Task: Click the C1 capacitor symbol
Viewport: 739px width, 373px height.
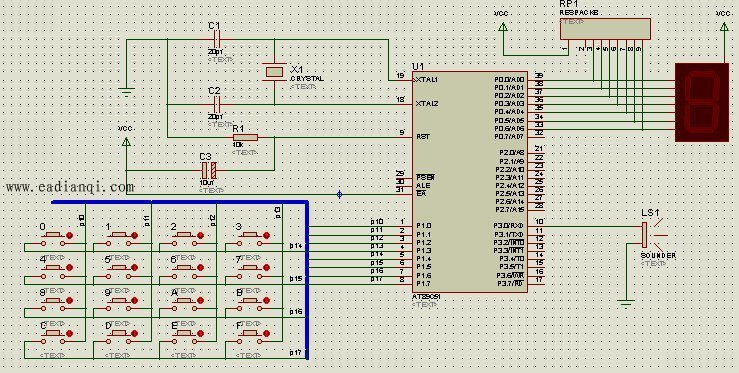Action: tap(217, 39)
